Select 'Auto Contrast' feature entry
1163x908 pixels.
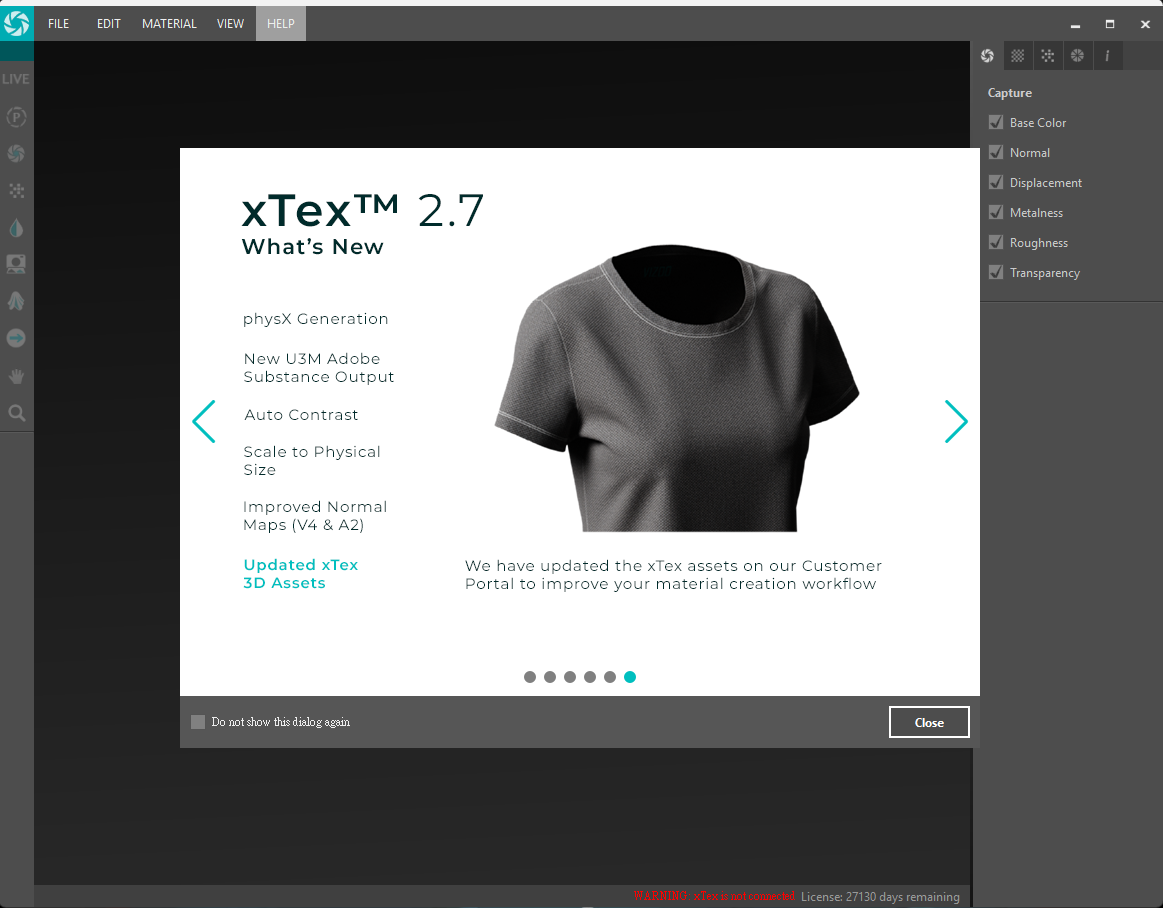(301, 415)
